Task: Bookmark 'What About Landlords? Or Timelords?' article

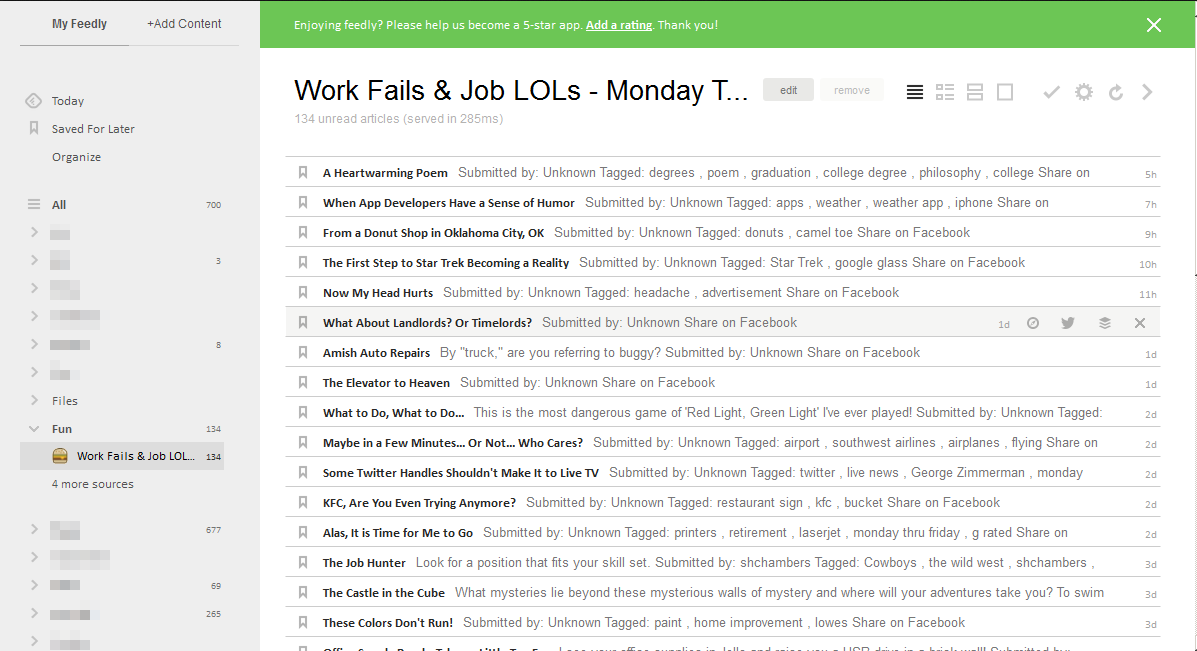Action: 303,323
